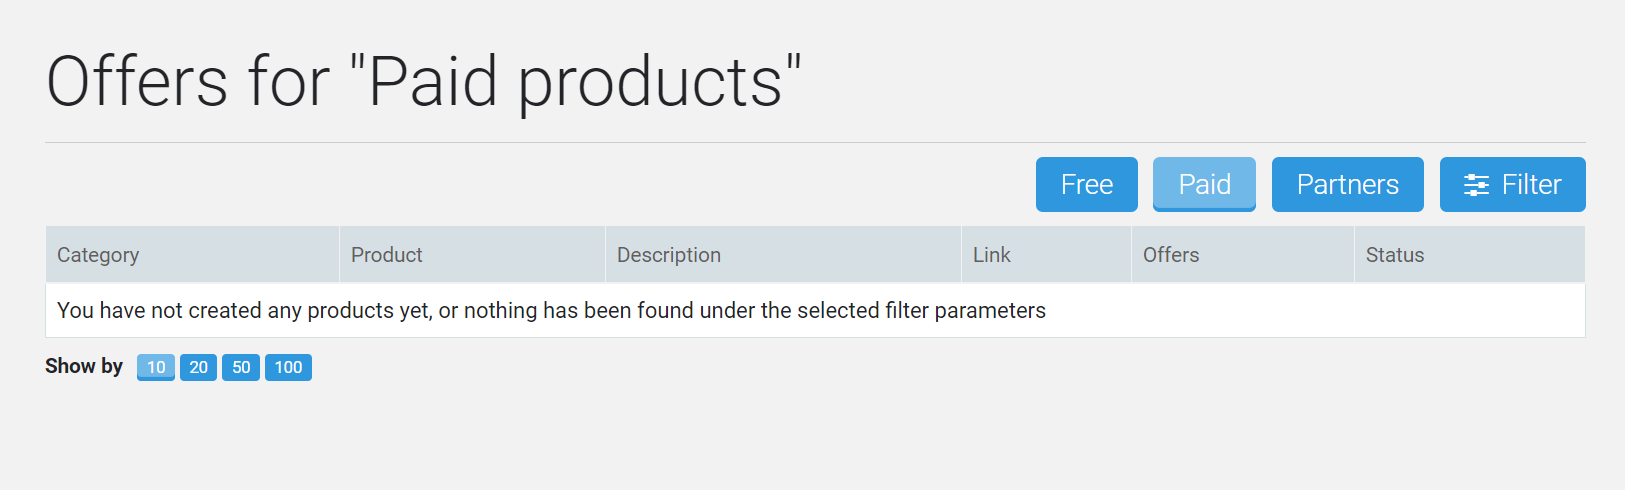Image resolution: width=1625 pixels, height=490 pixels.
Task: Show 20 items per page
Action: [x=198, y=367]
